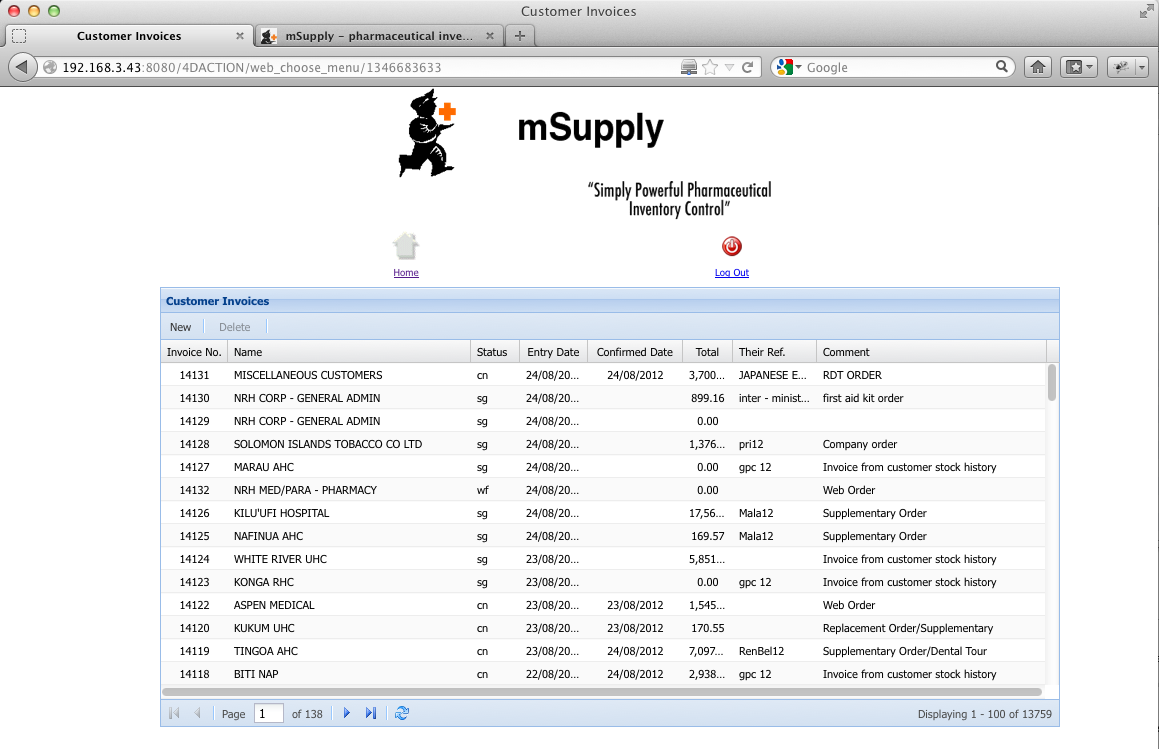This screenshot has height=749, width=1159.
Task: Follow the Home link
Action: (x=406, y=273)
